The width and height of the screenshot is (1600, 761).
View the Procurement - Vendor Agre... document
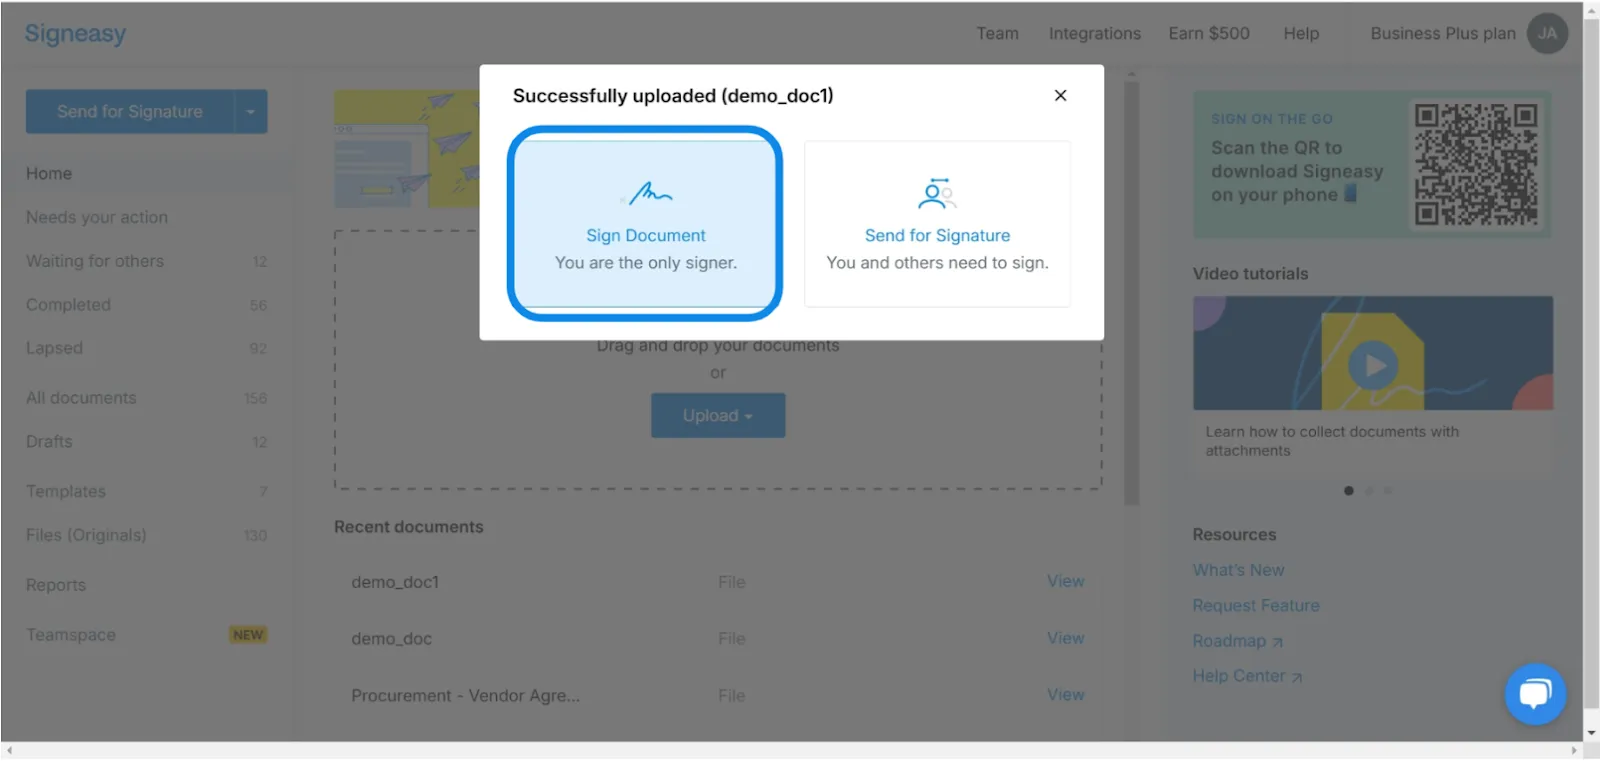(1065, 694)
